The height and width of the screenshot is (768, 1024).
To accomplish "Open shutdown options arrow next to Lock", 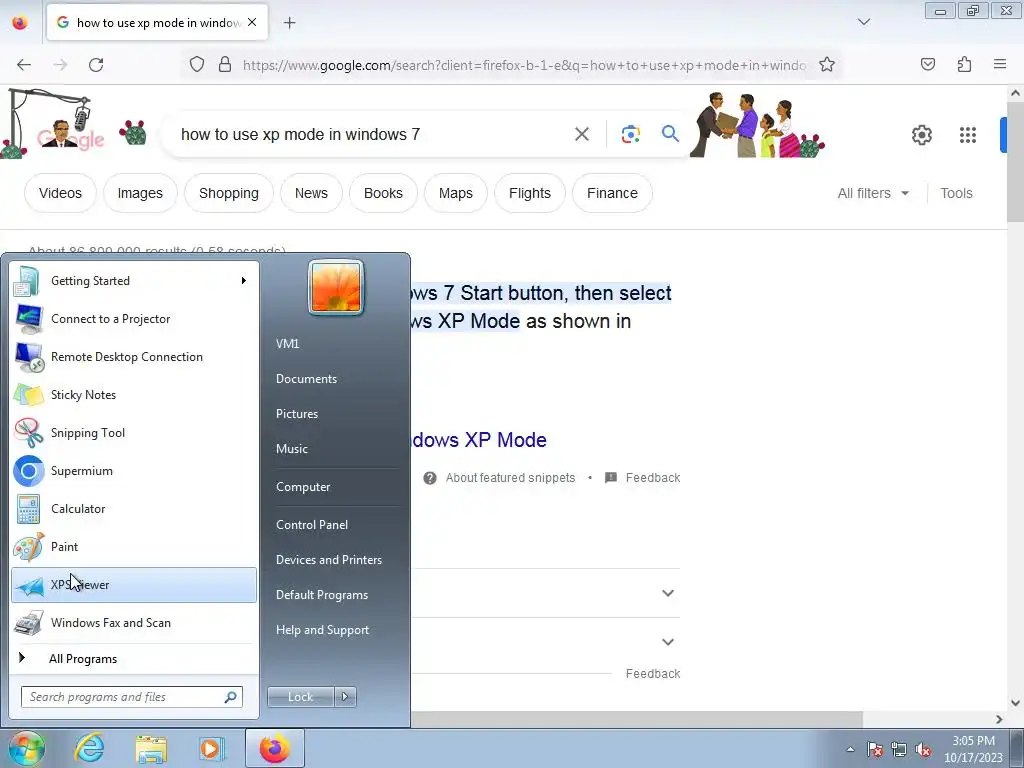I will 345,697.
